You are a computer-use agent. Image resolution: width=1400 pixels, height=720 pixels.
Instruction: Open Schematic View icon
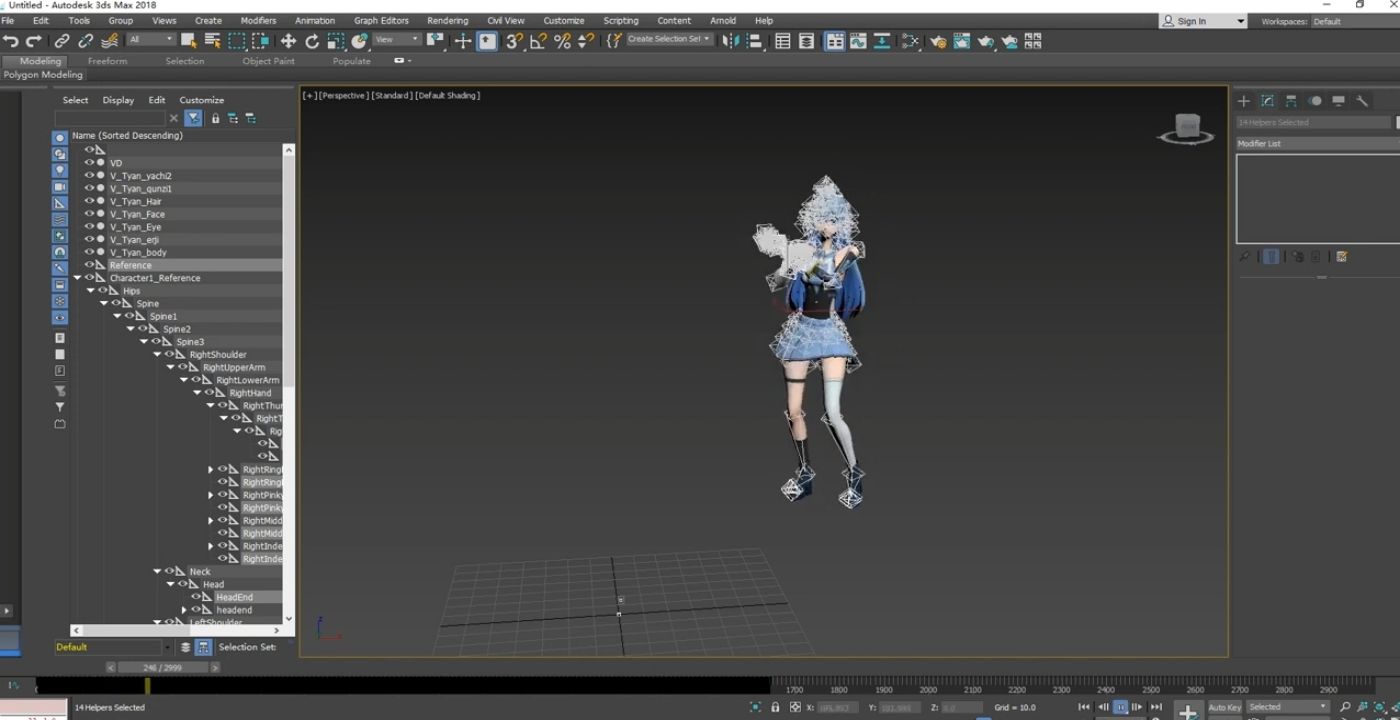click(x=882, y=41)
